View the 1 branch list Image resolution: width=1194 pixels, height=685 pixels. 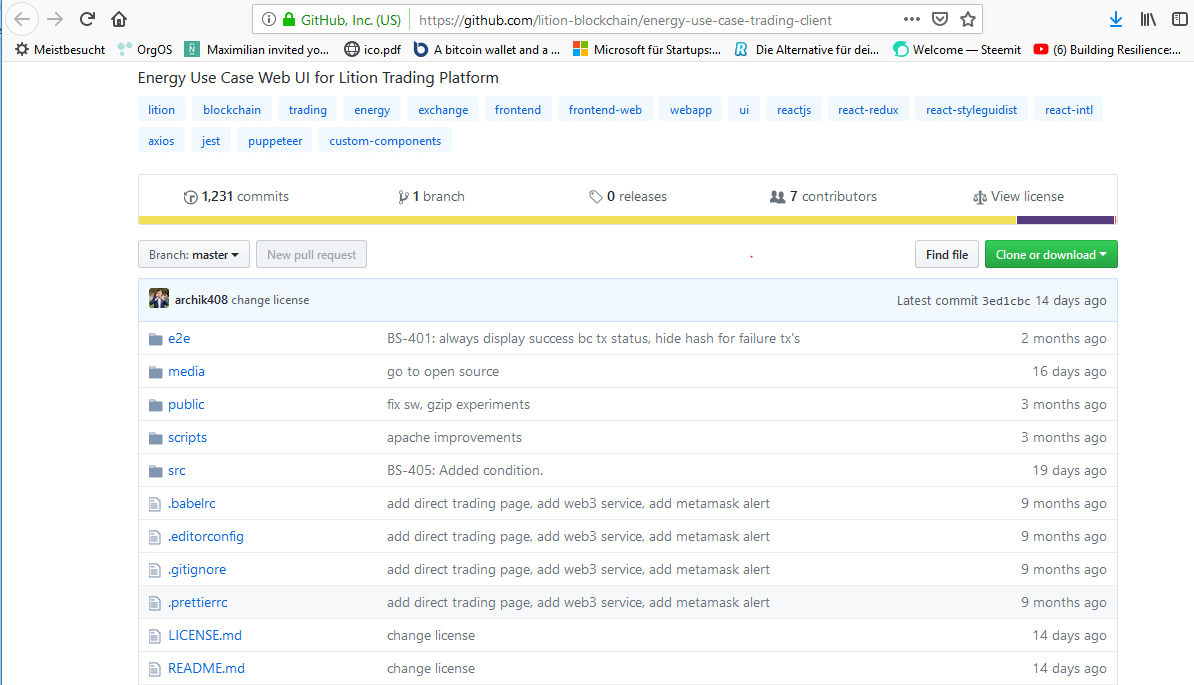(431, 196)
